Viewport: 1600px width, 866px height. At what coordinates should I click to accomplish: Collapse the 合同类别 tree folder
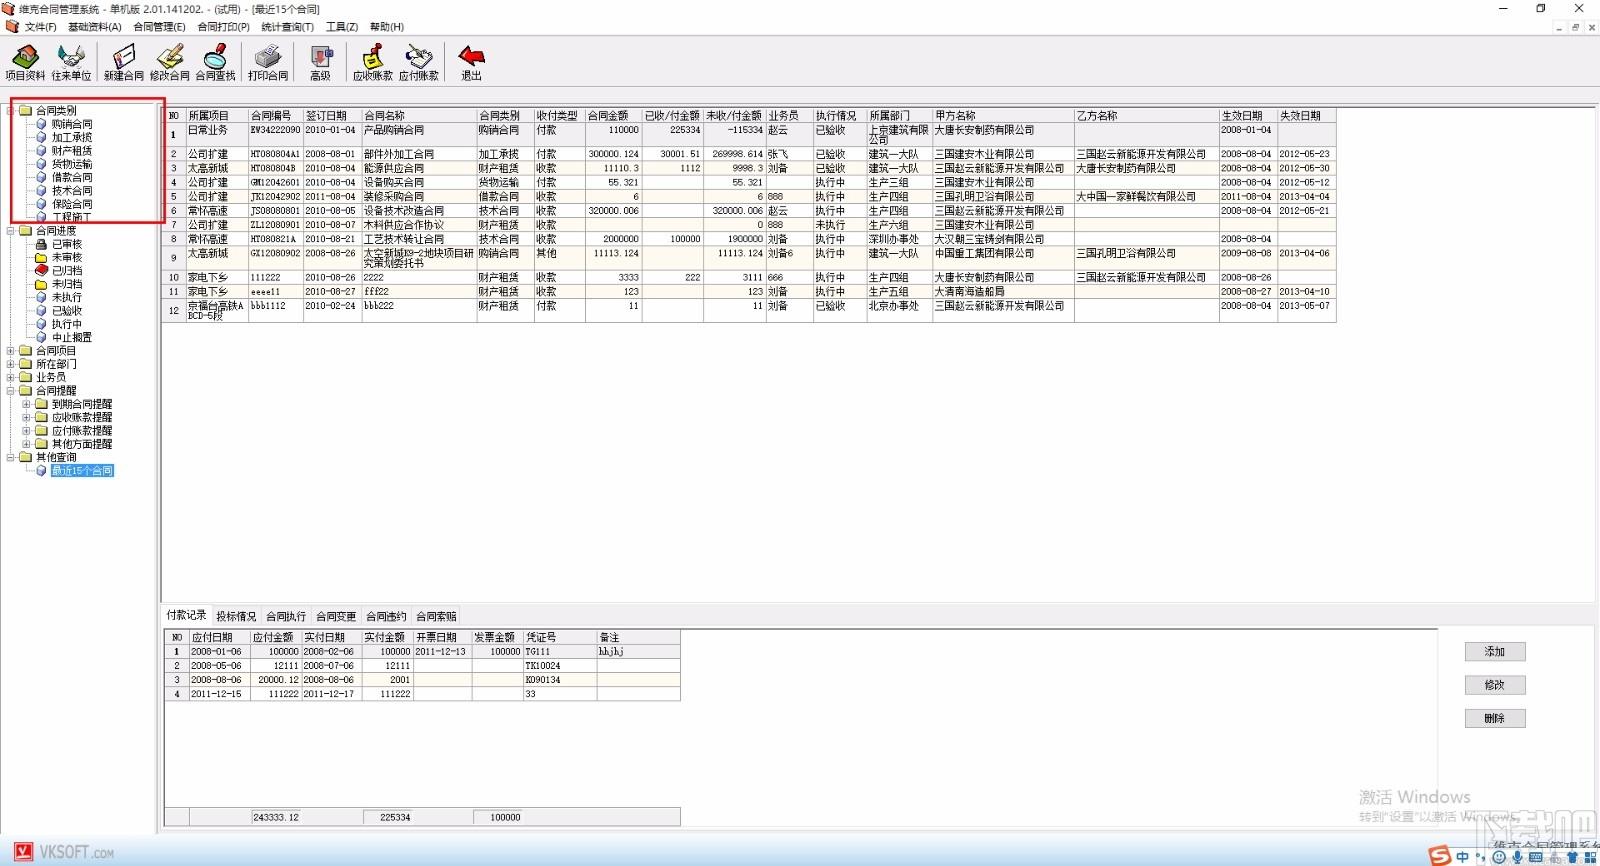click(x=11, y=110)
